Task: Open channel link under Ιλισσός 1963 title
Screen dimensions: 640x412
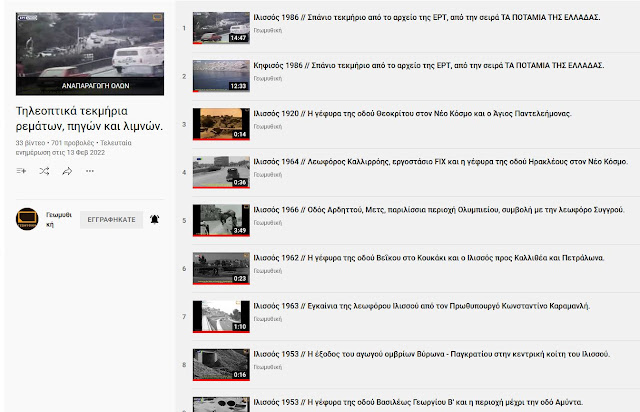Action: 268,319
